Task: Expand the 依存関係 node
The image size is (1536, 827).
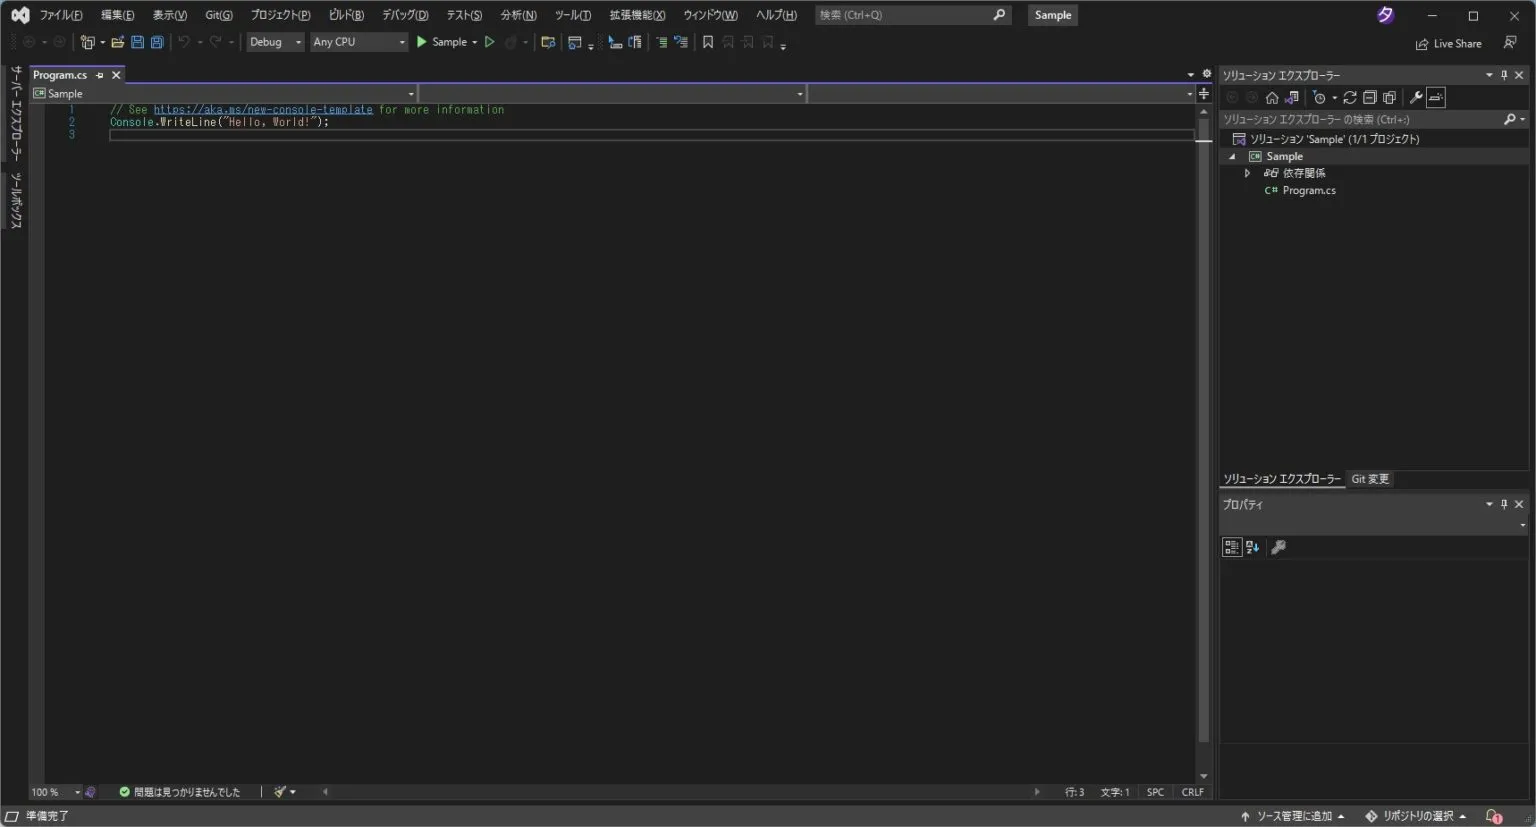Action: (x=1247, y=172)
